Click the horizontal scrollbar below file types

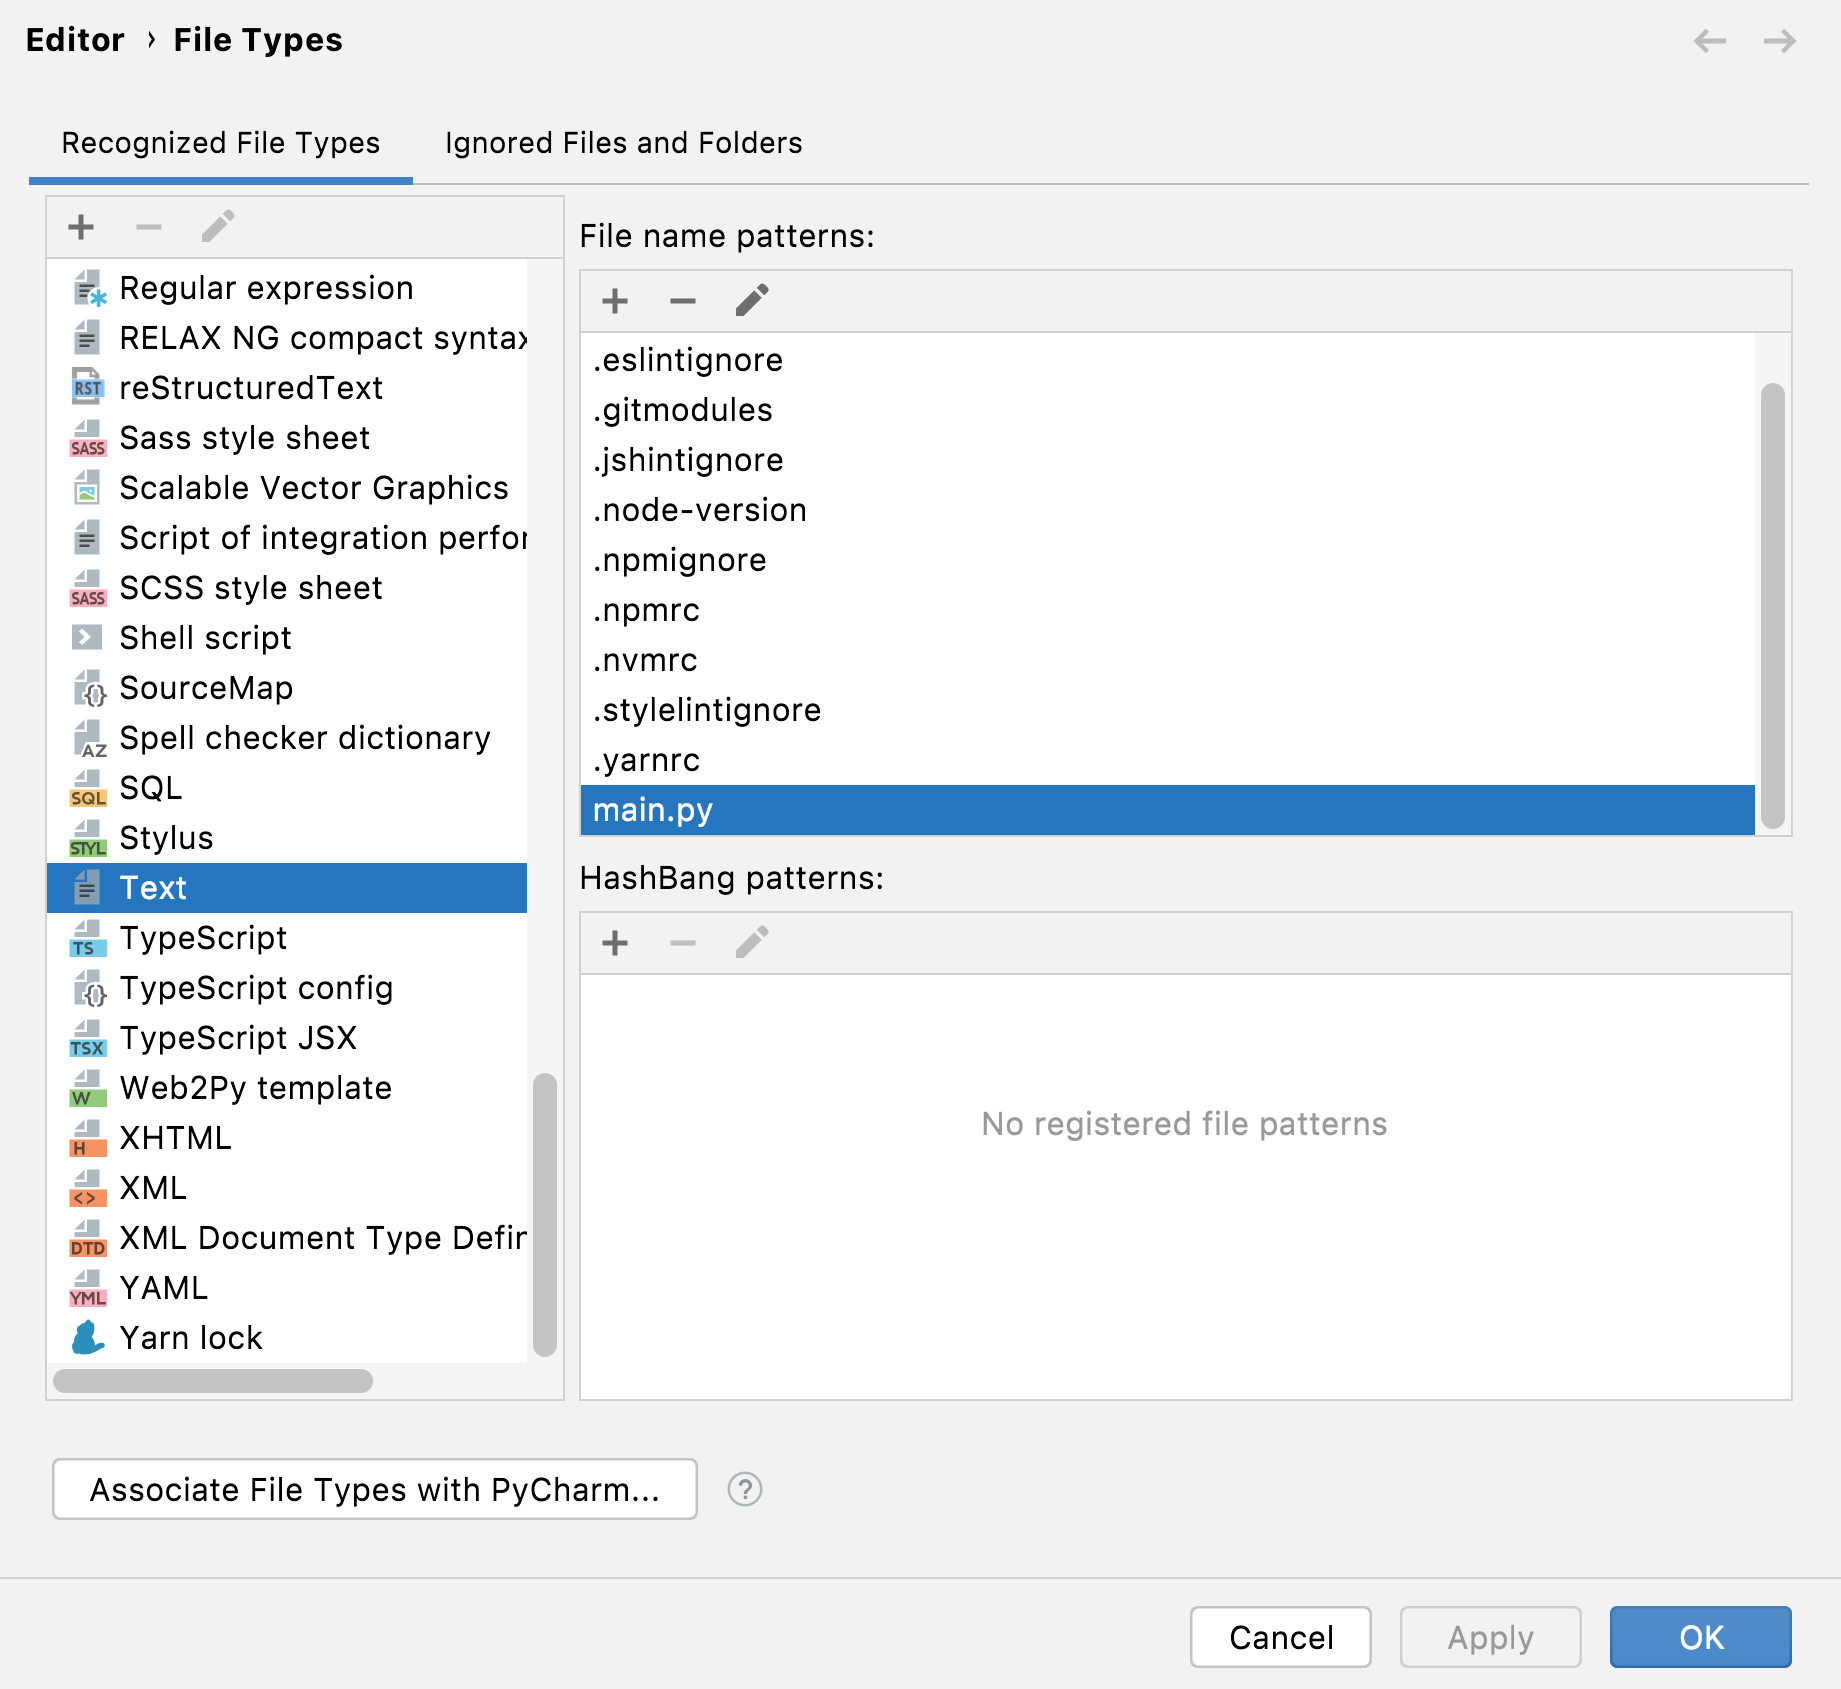(x=210, y=1380)
